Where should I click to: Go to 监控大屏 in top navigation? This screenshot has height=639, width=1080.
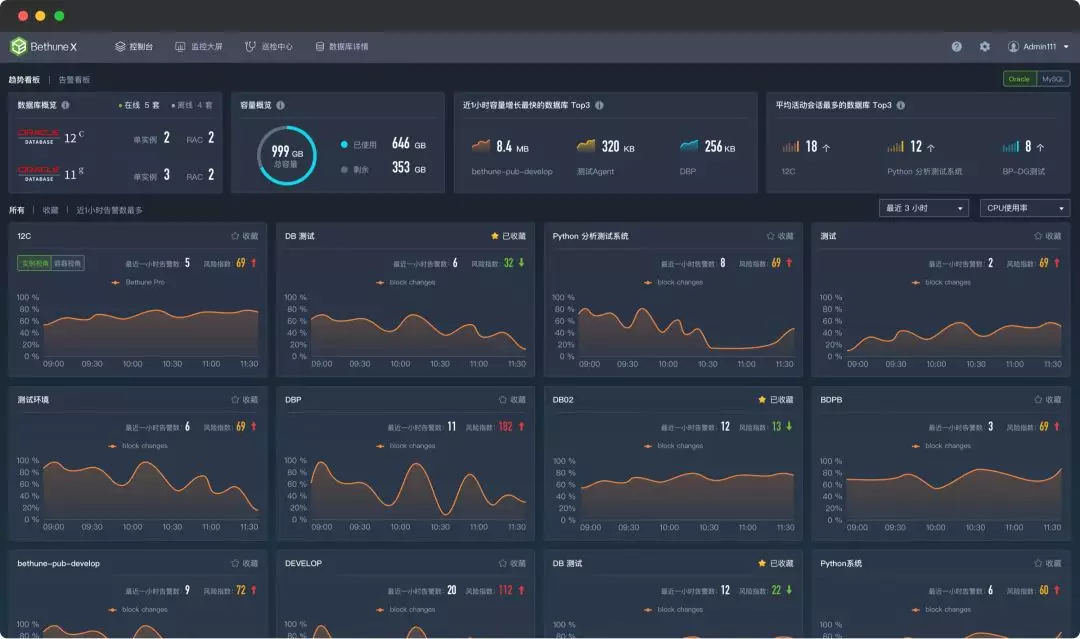coord(199,46)
